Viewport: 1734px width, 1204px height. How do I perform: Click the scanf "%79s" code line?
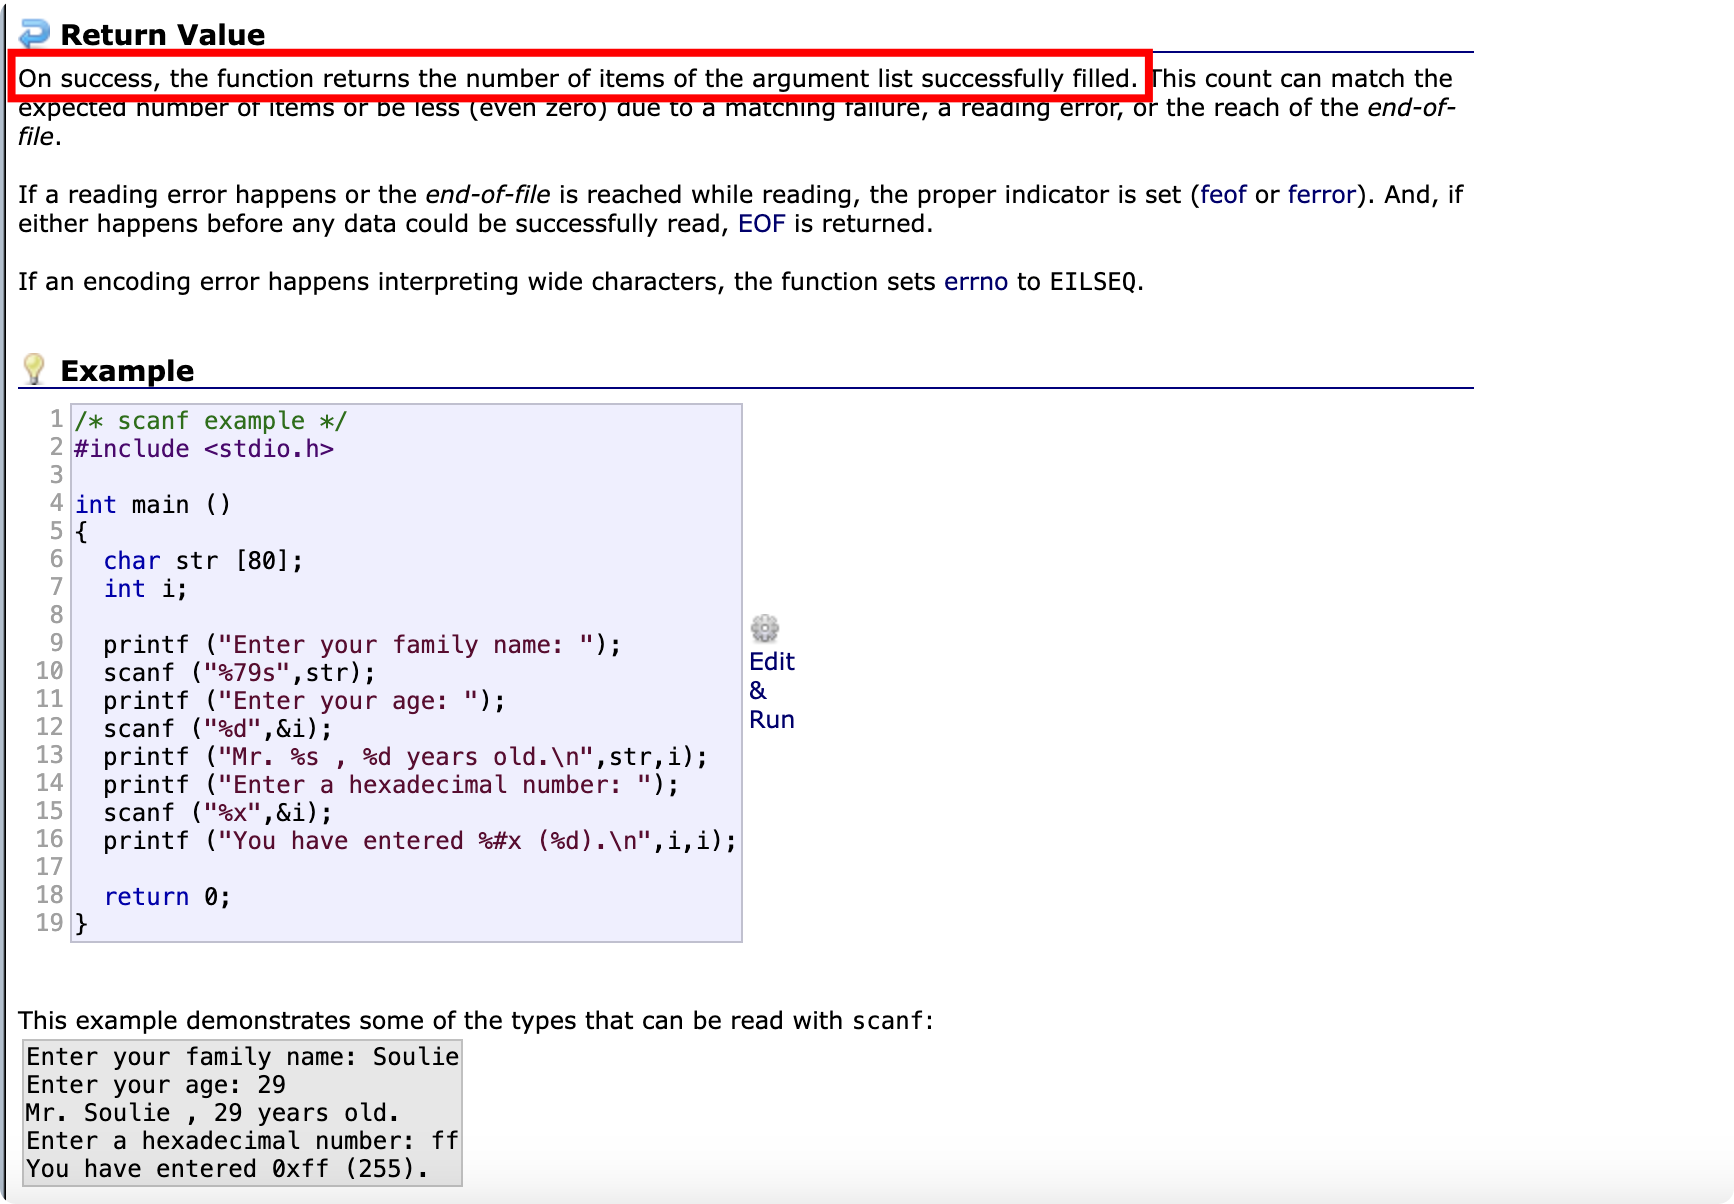tap(240, 673)
